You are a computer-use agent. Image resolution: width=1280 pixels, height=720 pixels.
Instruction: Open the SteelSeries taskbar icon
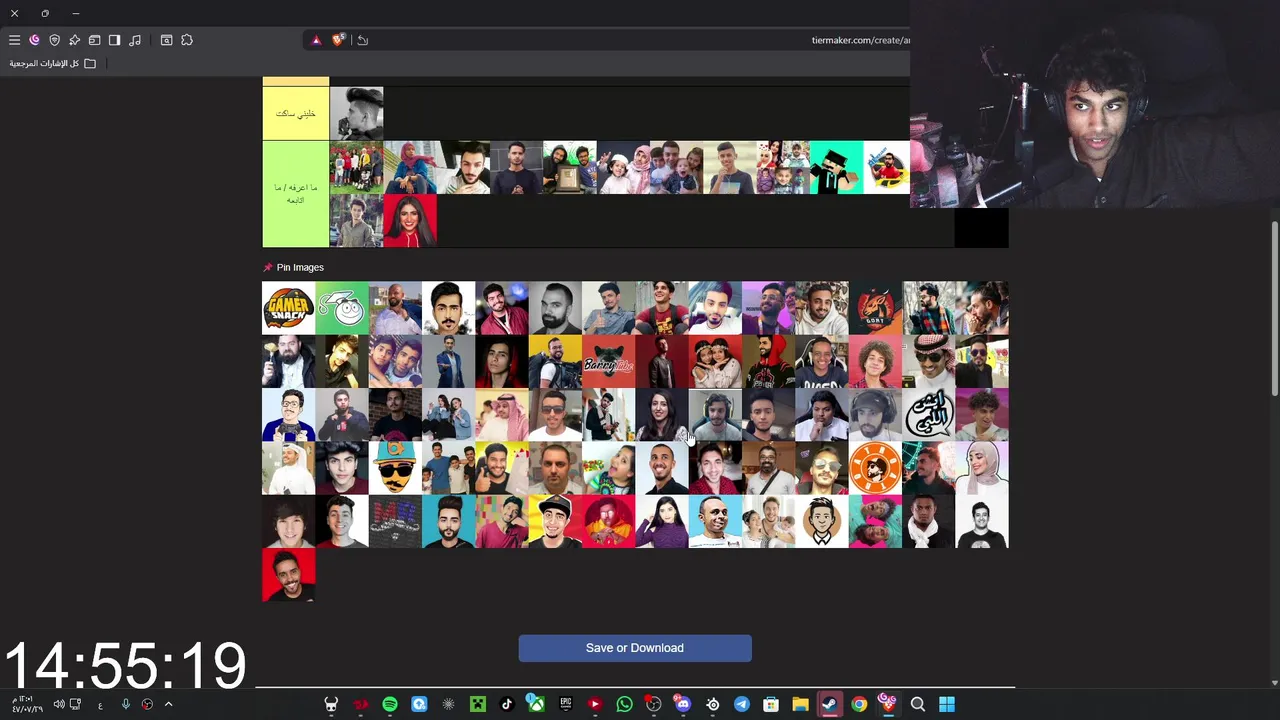point(712,704)
